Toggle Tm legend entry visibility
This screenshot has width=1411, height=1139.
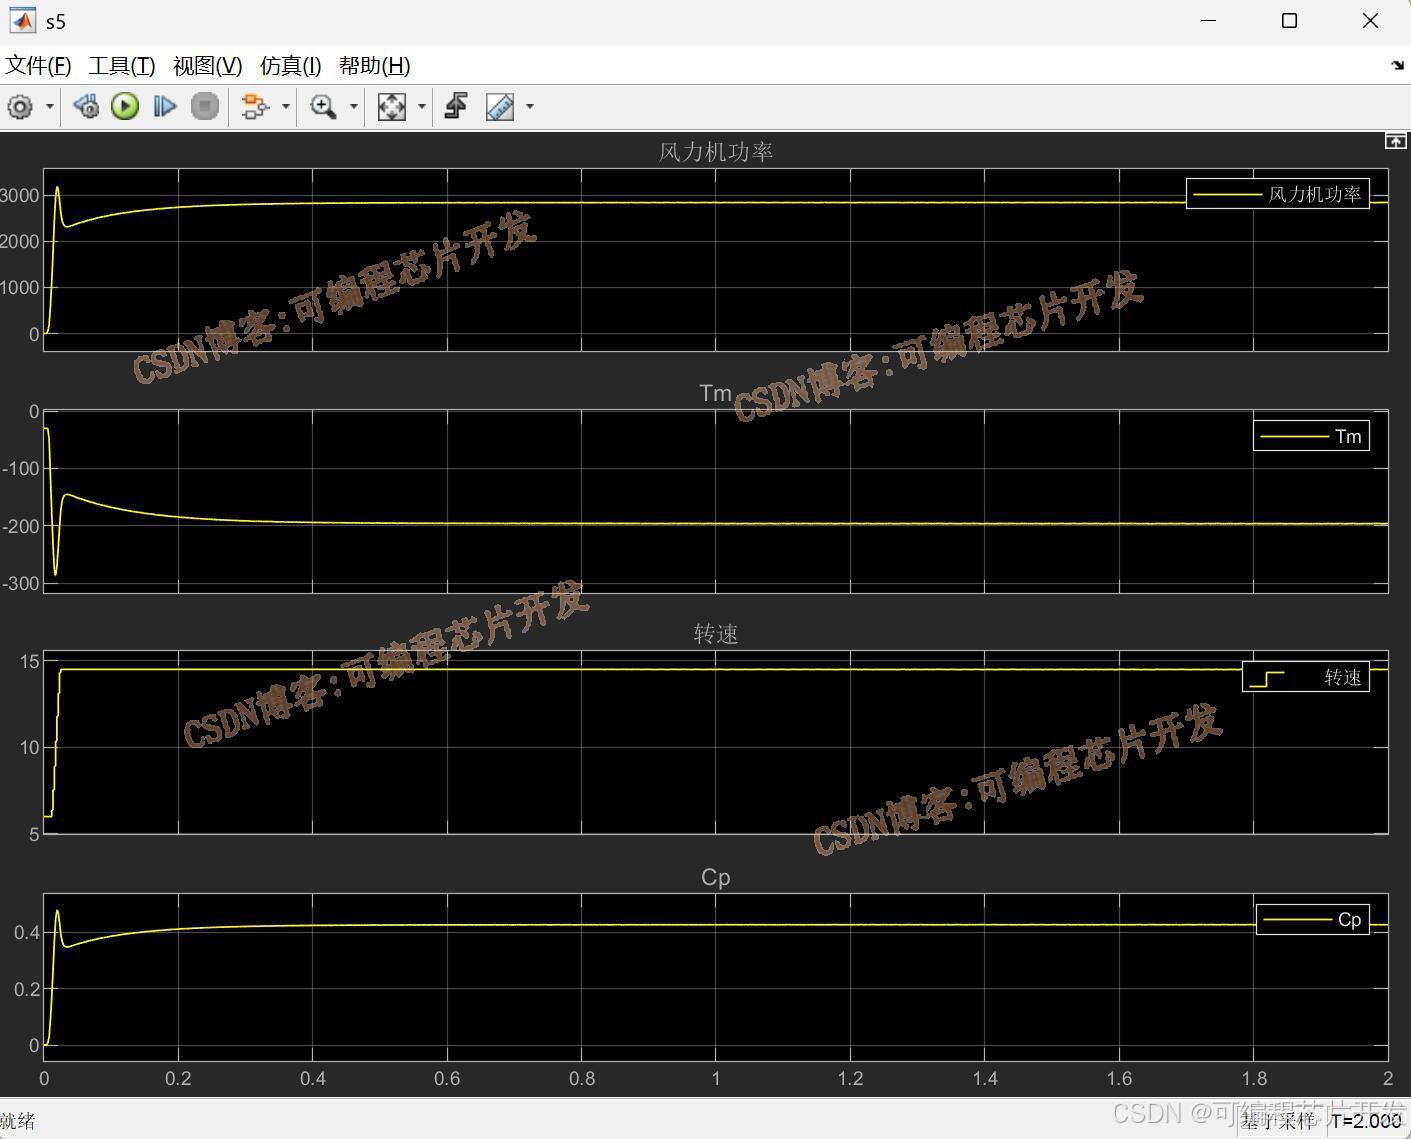(1311, 436)
